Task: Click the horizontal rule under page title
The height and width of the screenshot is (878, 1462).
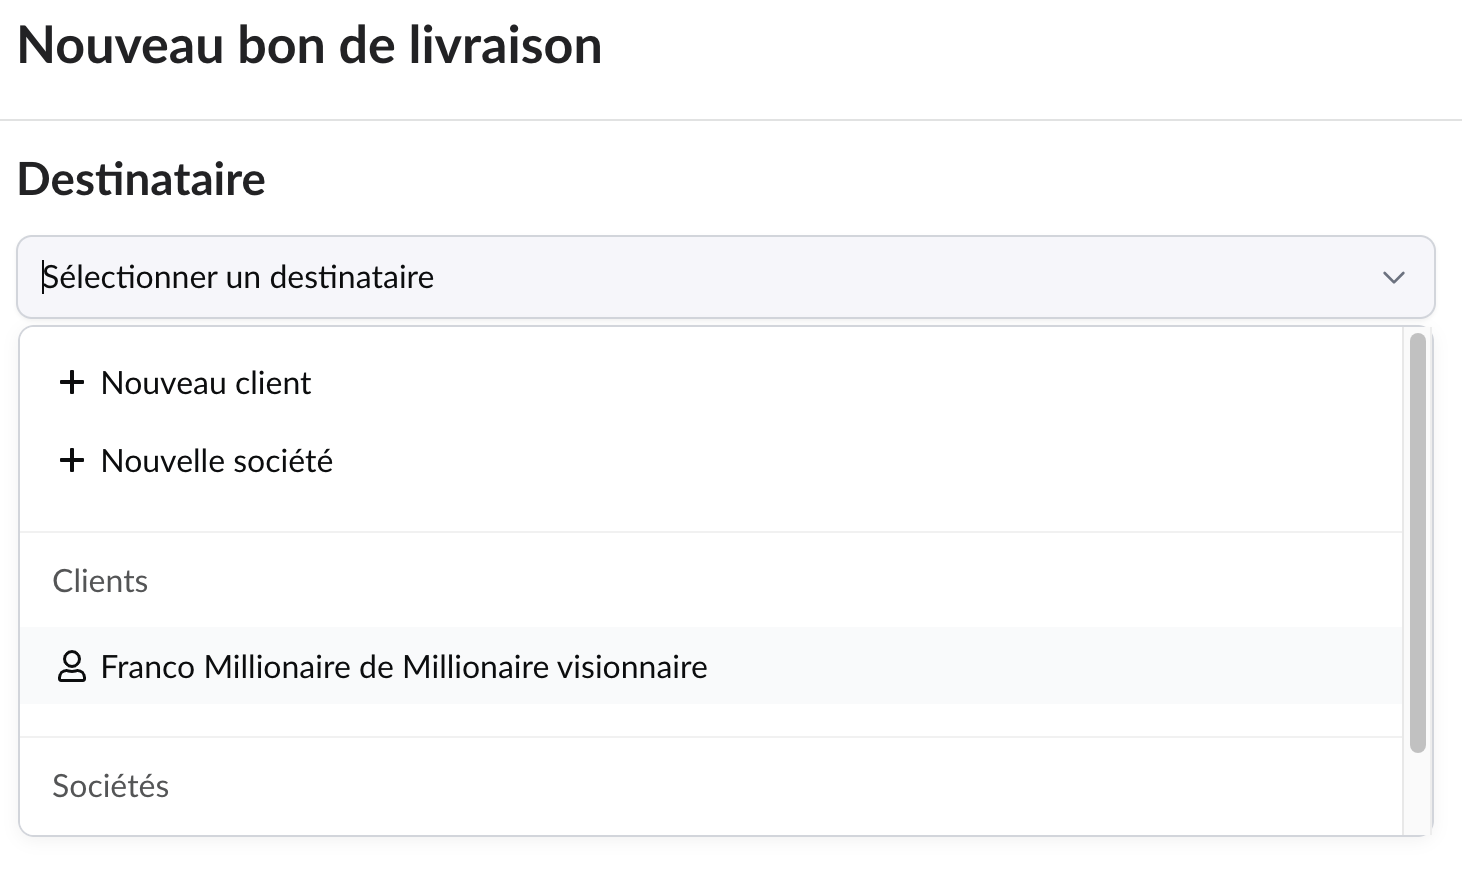Action: coord(730,120)
